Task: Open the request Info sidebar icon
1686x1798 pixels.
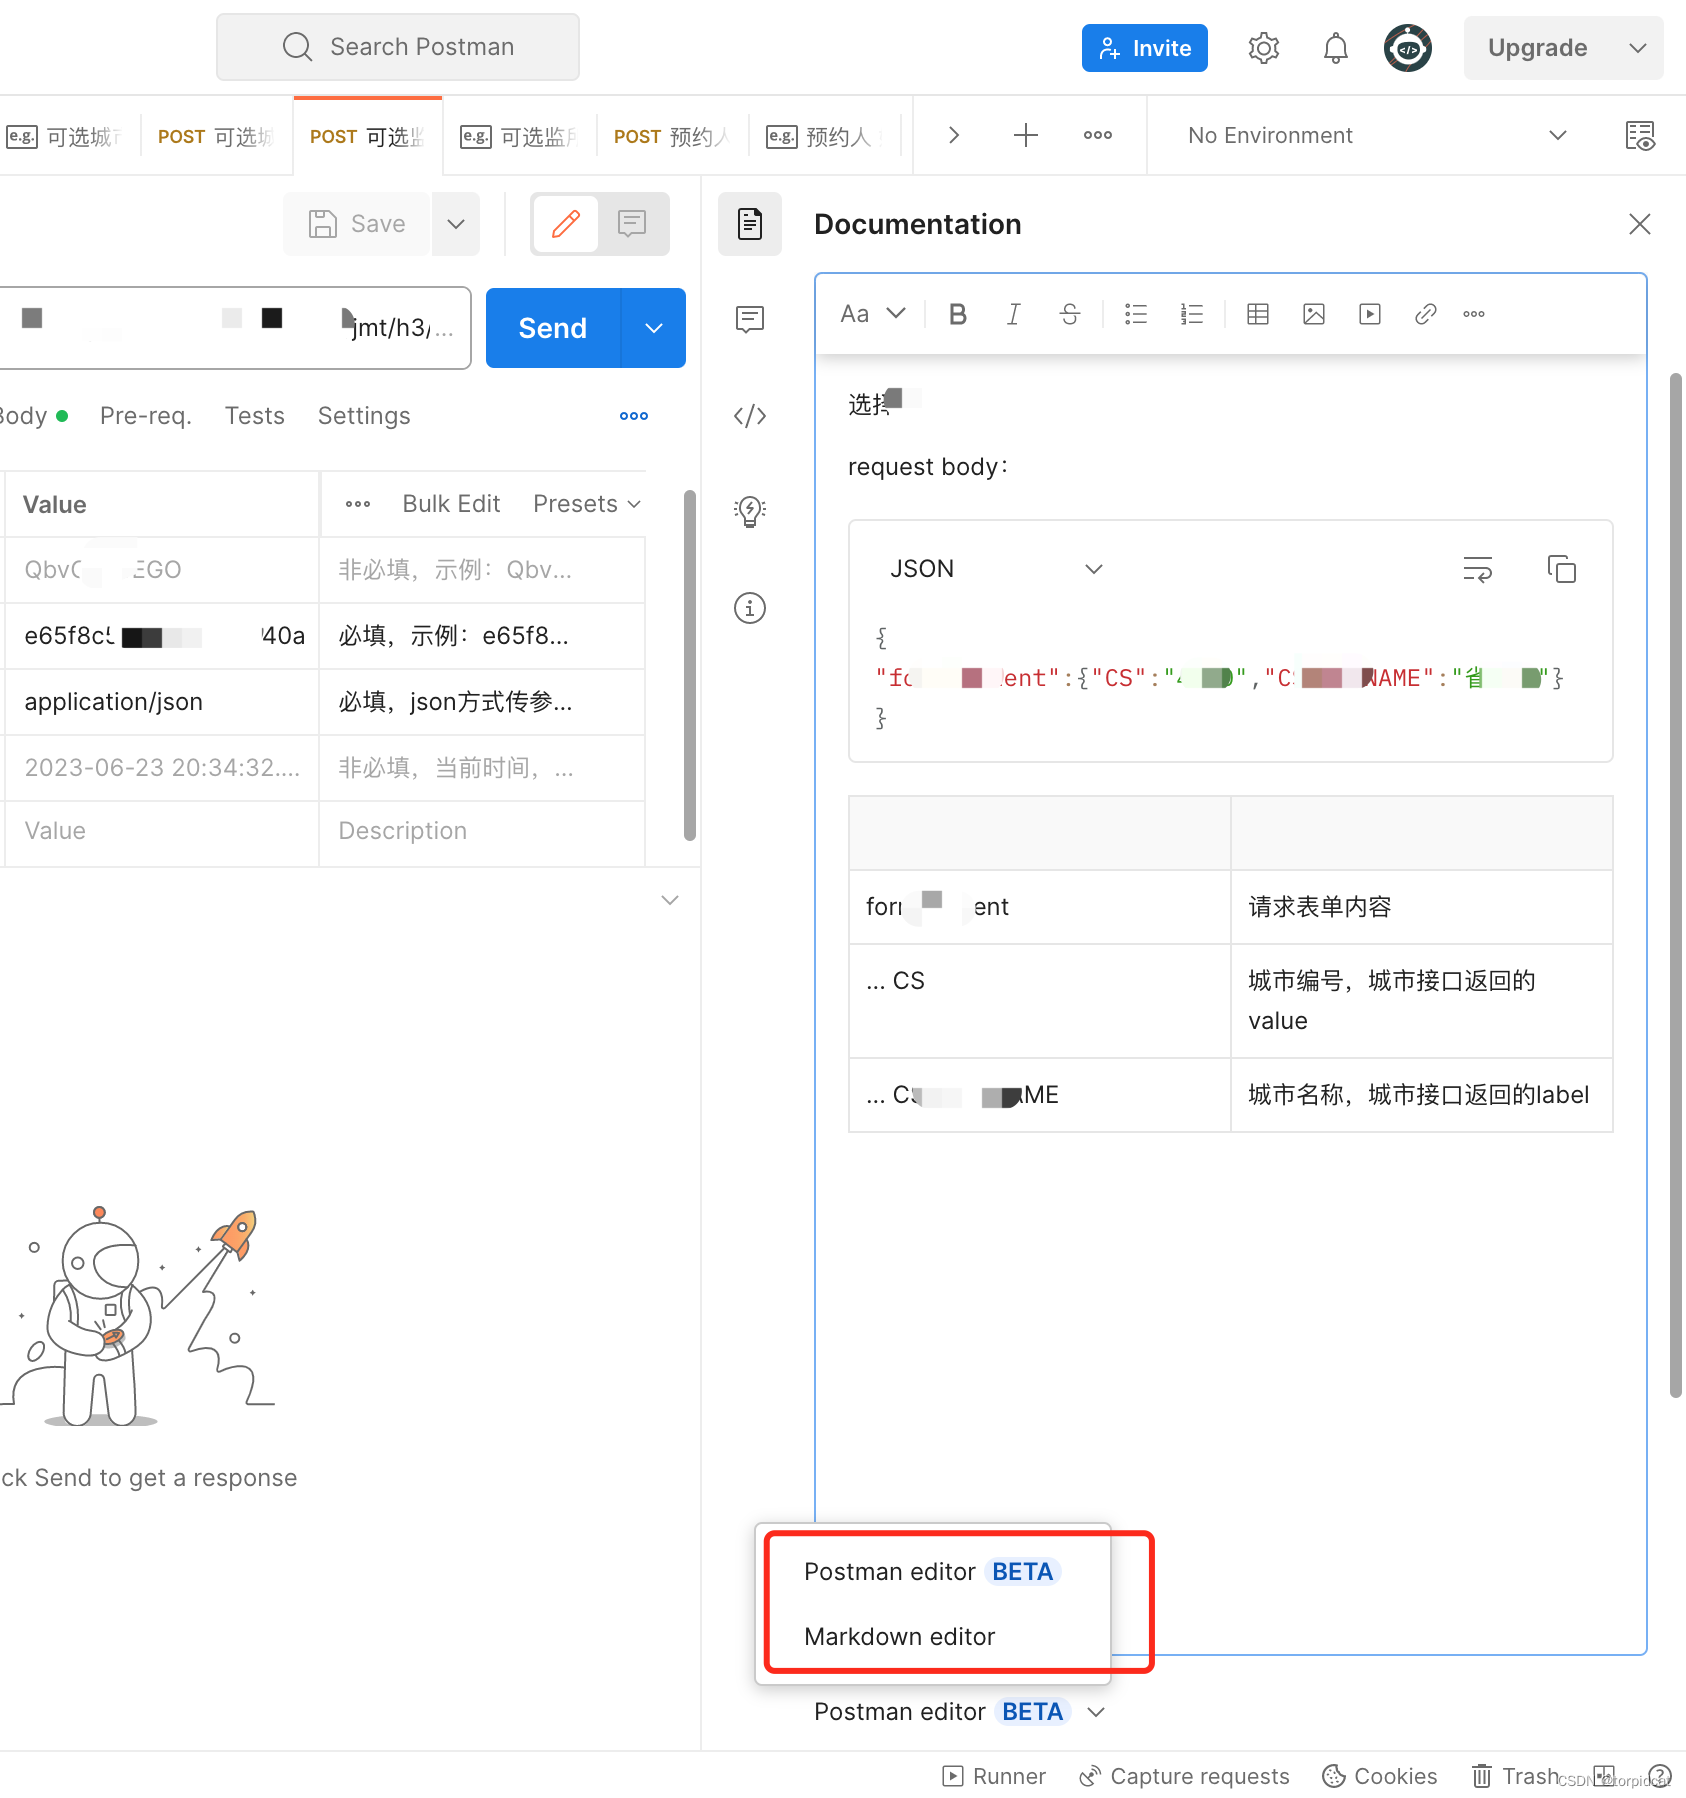Action: 750,608
